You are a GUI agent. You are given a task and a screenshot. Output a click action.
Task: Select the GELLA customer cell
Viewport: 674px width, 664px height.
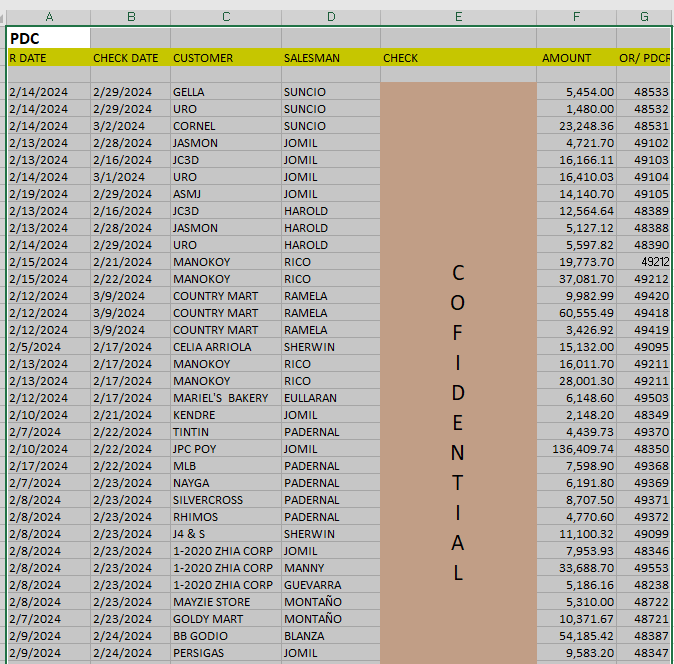click(225, 92)
